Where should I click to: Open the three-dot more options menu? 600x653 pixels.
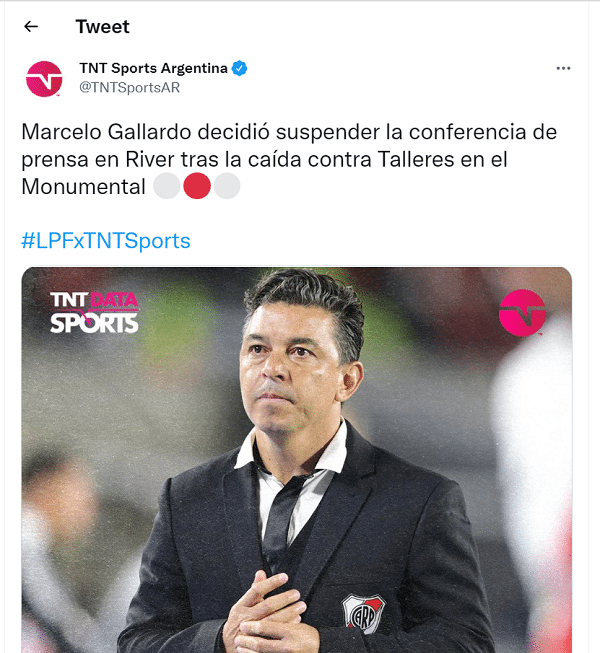(563, 68)
